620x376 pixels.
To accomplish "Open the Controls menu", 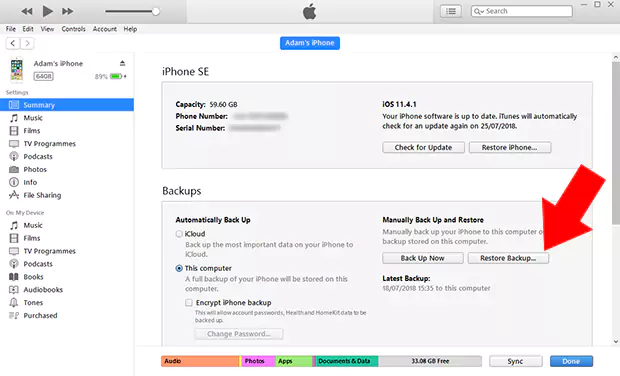I will [x=73, y=29].
